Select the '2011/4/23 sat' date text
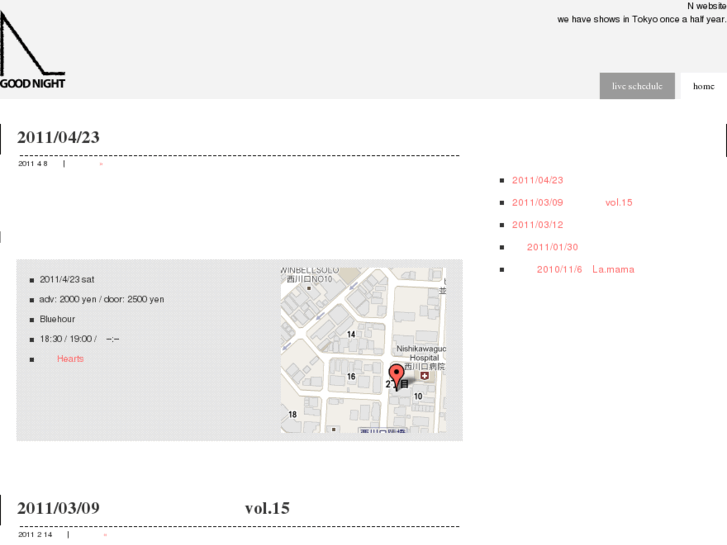The width and height of the screenshot is (727, 545). [x=67, y=280]
